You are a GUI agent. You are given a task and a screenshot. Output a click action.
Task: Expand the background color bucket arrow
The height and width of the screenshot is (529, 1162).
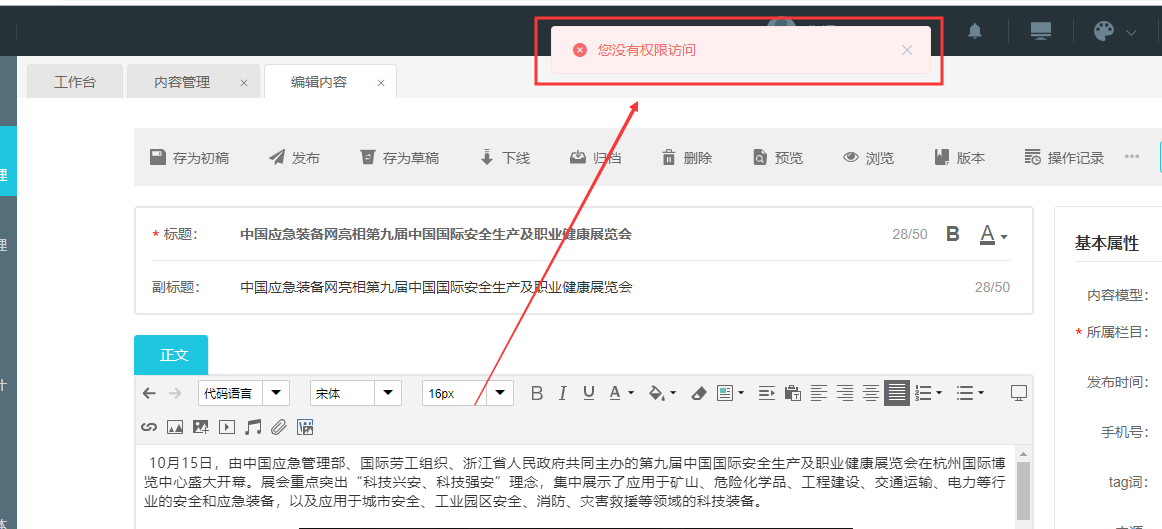pos(673,393)
